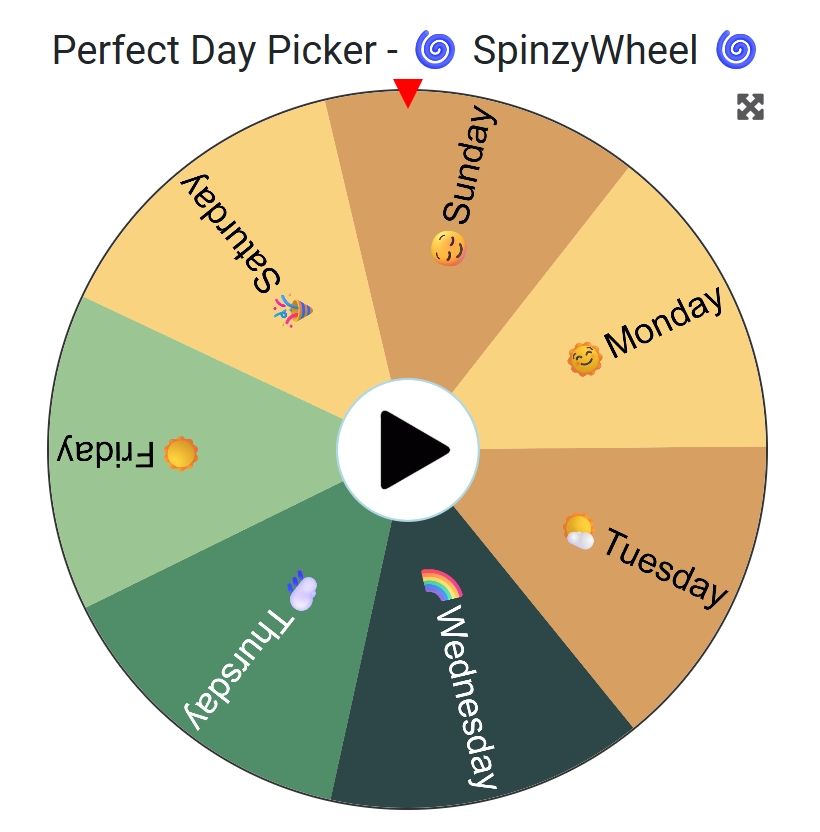The height and width of the screenshot is (832, 820).
Task: Click the woozy face emoji beside Sunday
Action: pos(449,248)
